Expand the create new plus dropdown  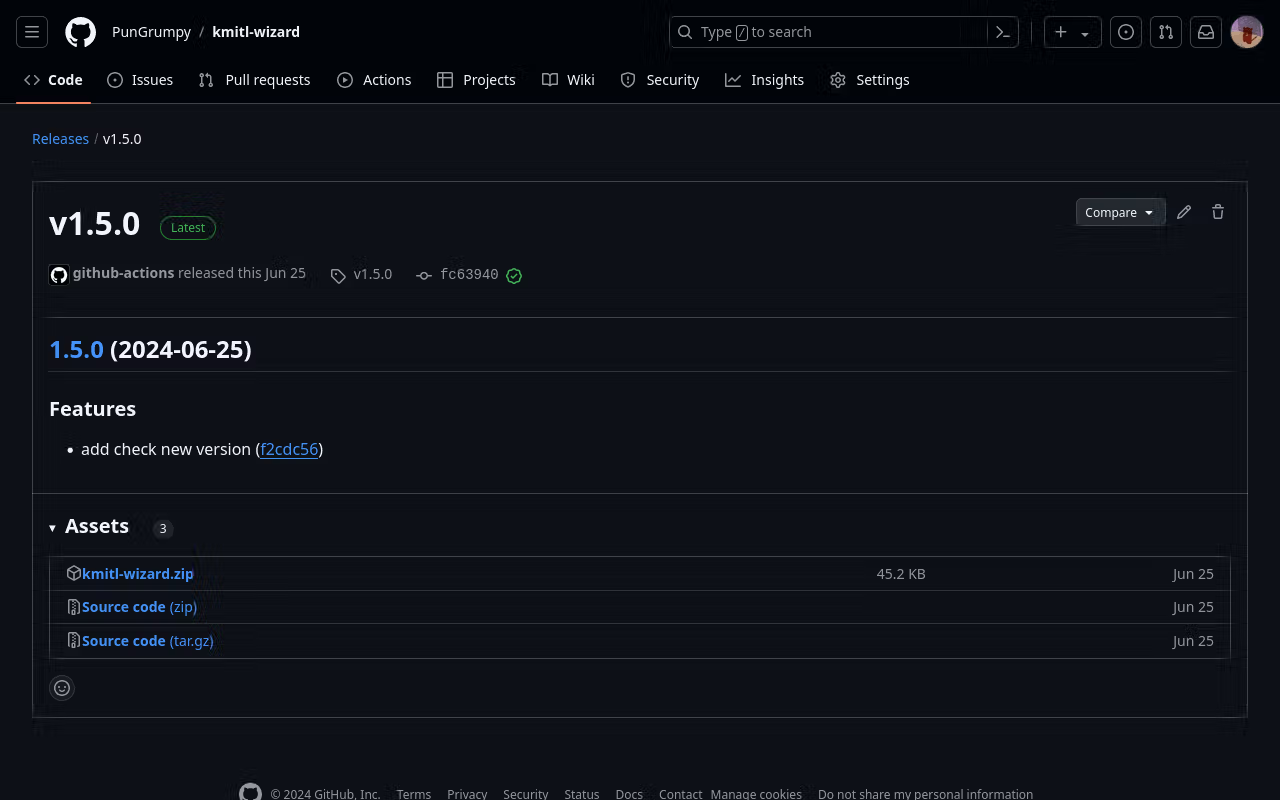click(x=1072, y=32)
